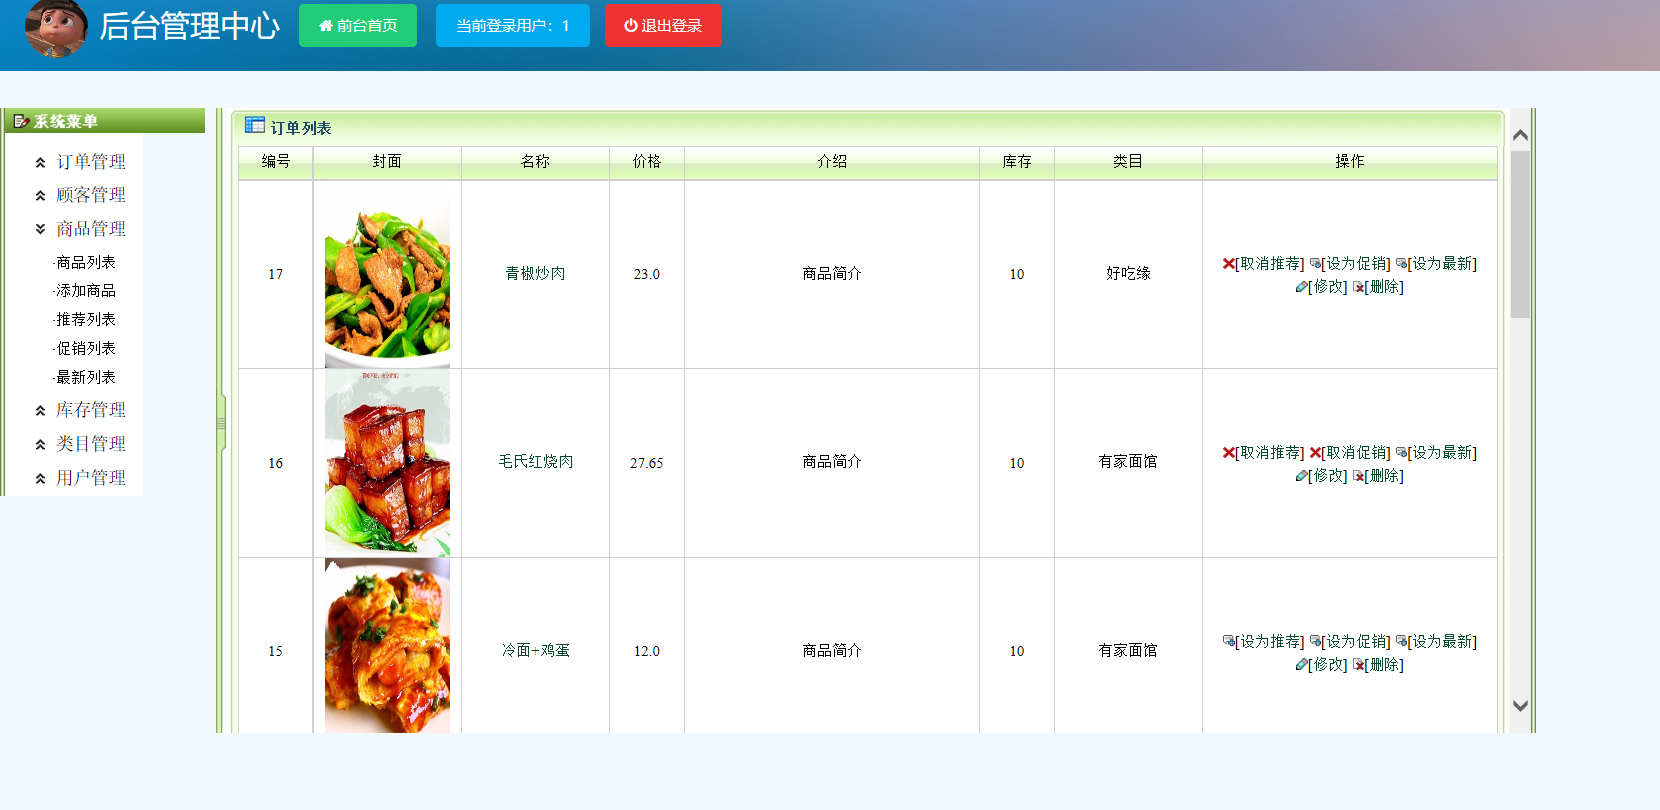The height and width of the screenshot is (810, 1660).
Task: Click red X 取消促销 icon for 毛氏红烧肉
Action: pyautogui.click(x=1315, y=453)
